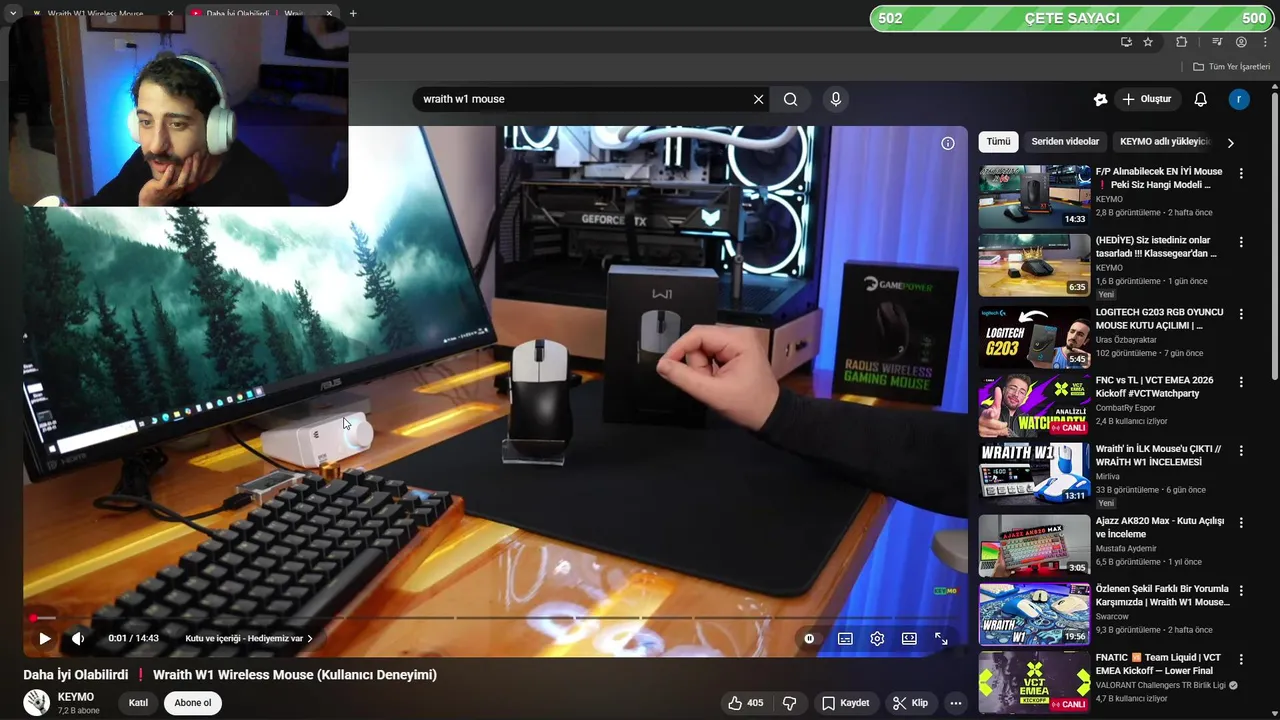The image size is (1280, 720).
Task: Open 'F/P Alınabilecek EN İYİ Mouse' thumbnail
Action: [x=1034, y=197]
